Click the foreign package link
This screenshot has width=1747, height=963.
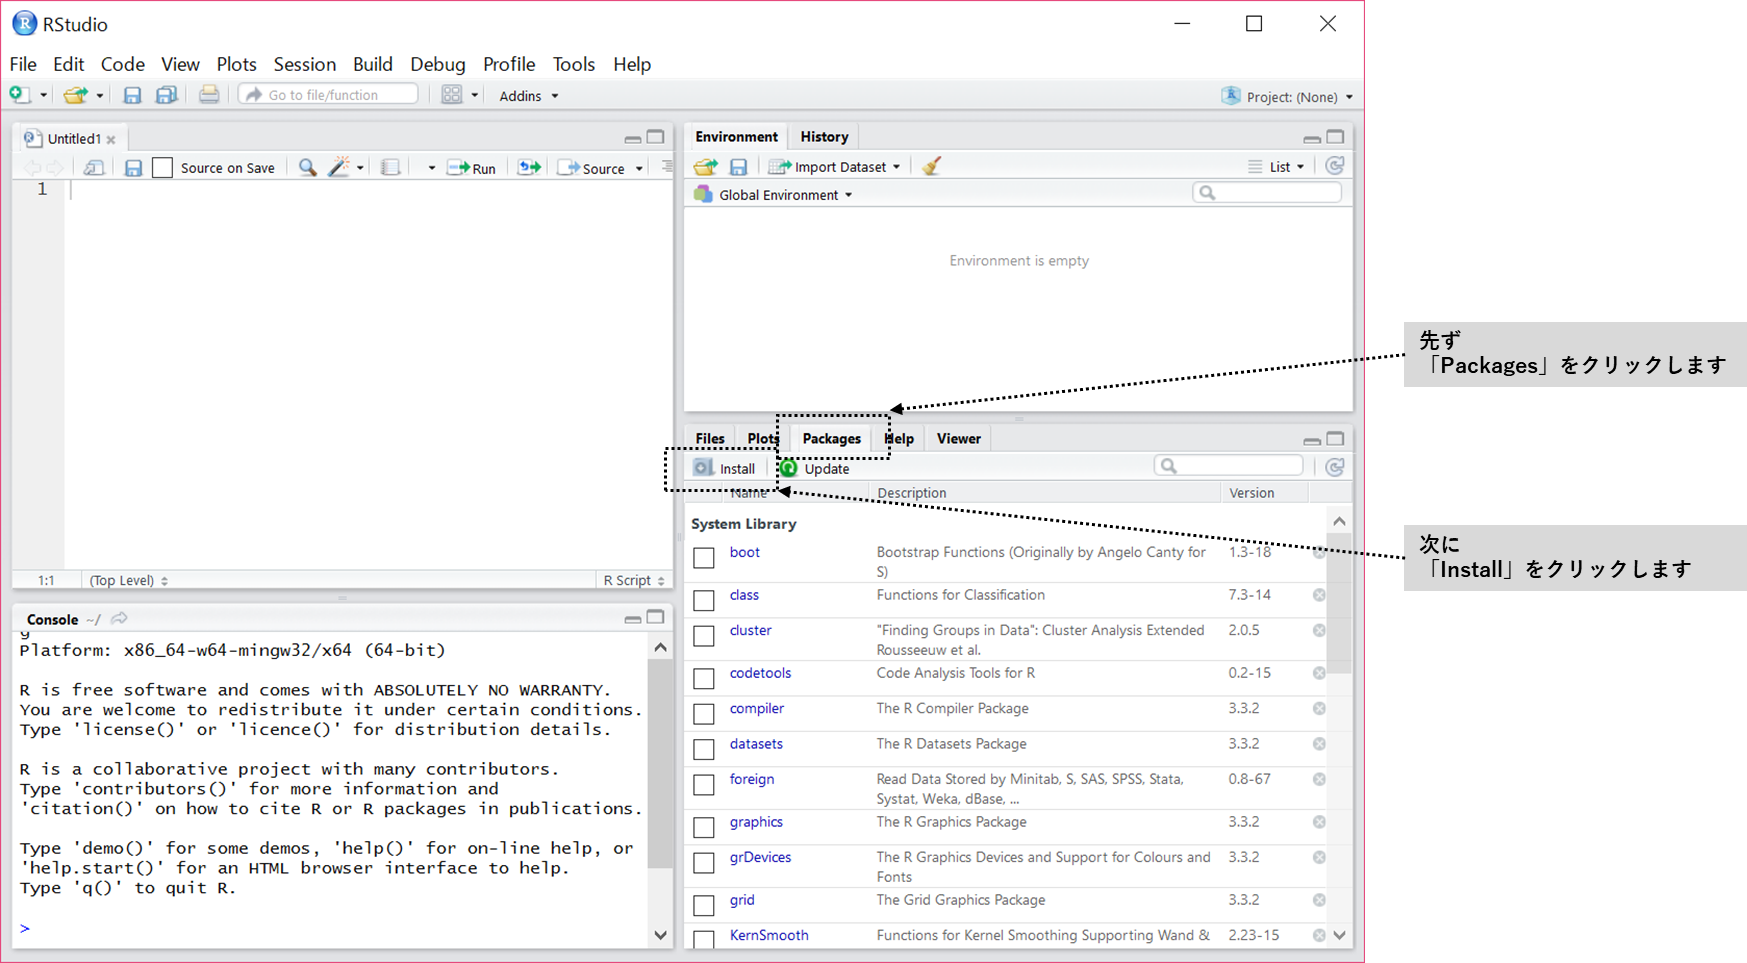coord(752,779)
